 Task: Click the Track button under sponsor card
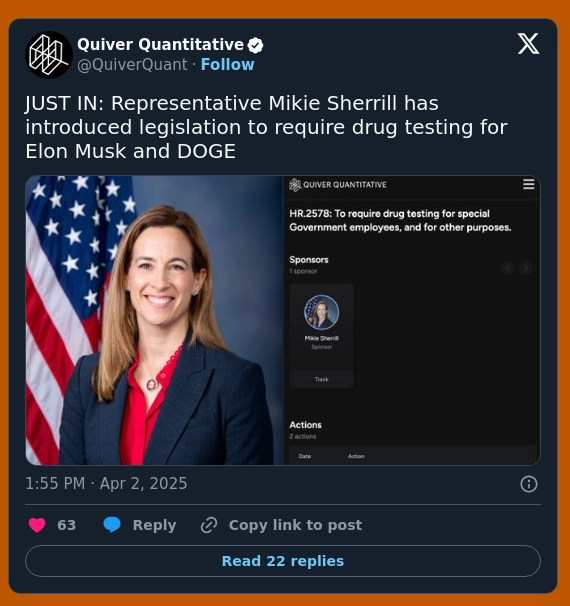point(322,379)
